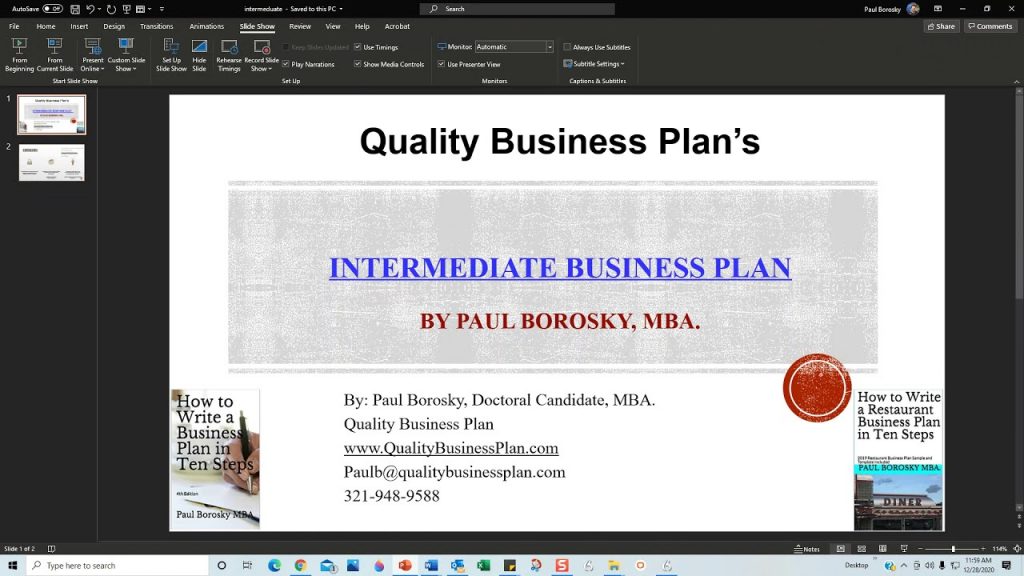Expand the file name saved-location dropdown
Image resolution: width=1024 pixels, height=576 pixels.
[x=341, y=9]
